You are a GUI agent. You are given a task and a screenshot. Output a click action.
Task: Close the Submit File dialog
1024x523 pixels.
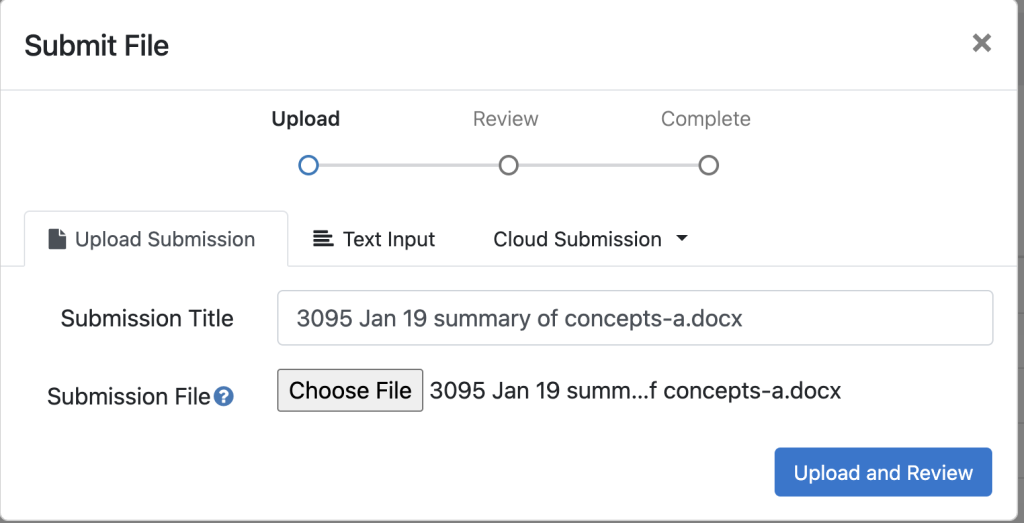(x=982, y=43)
